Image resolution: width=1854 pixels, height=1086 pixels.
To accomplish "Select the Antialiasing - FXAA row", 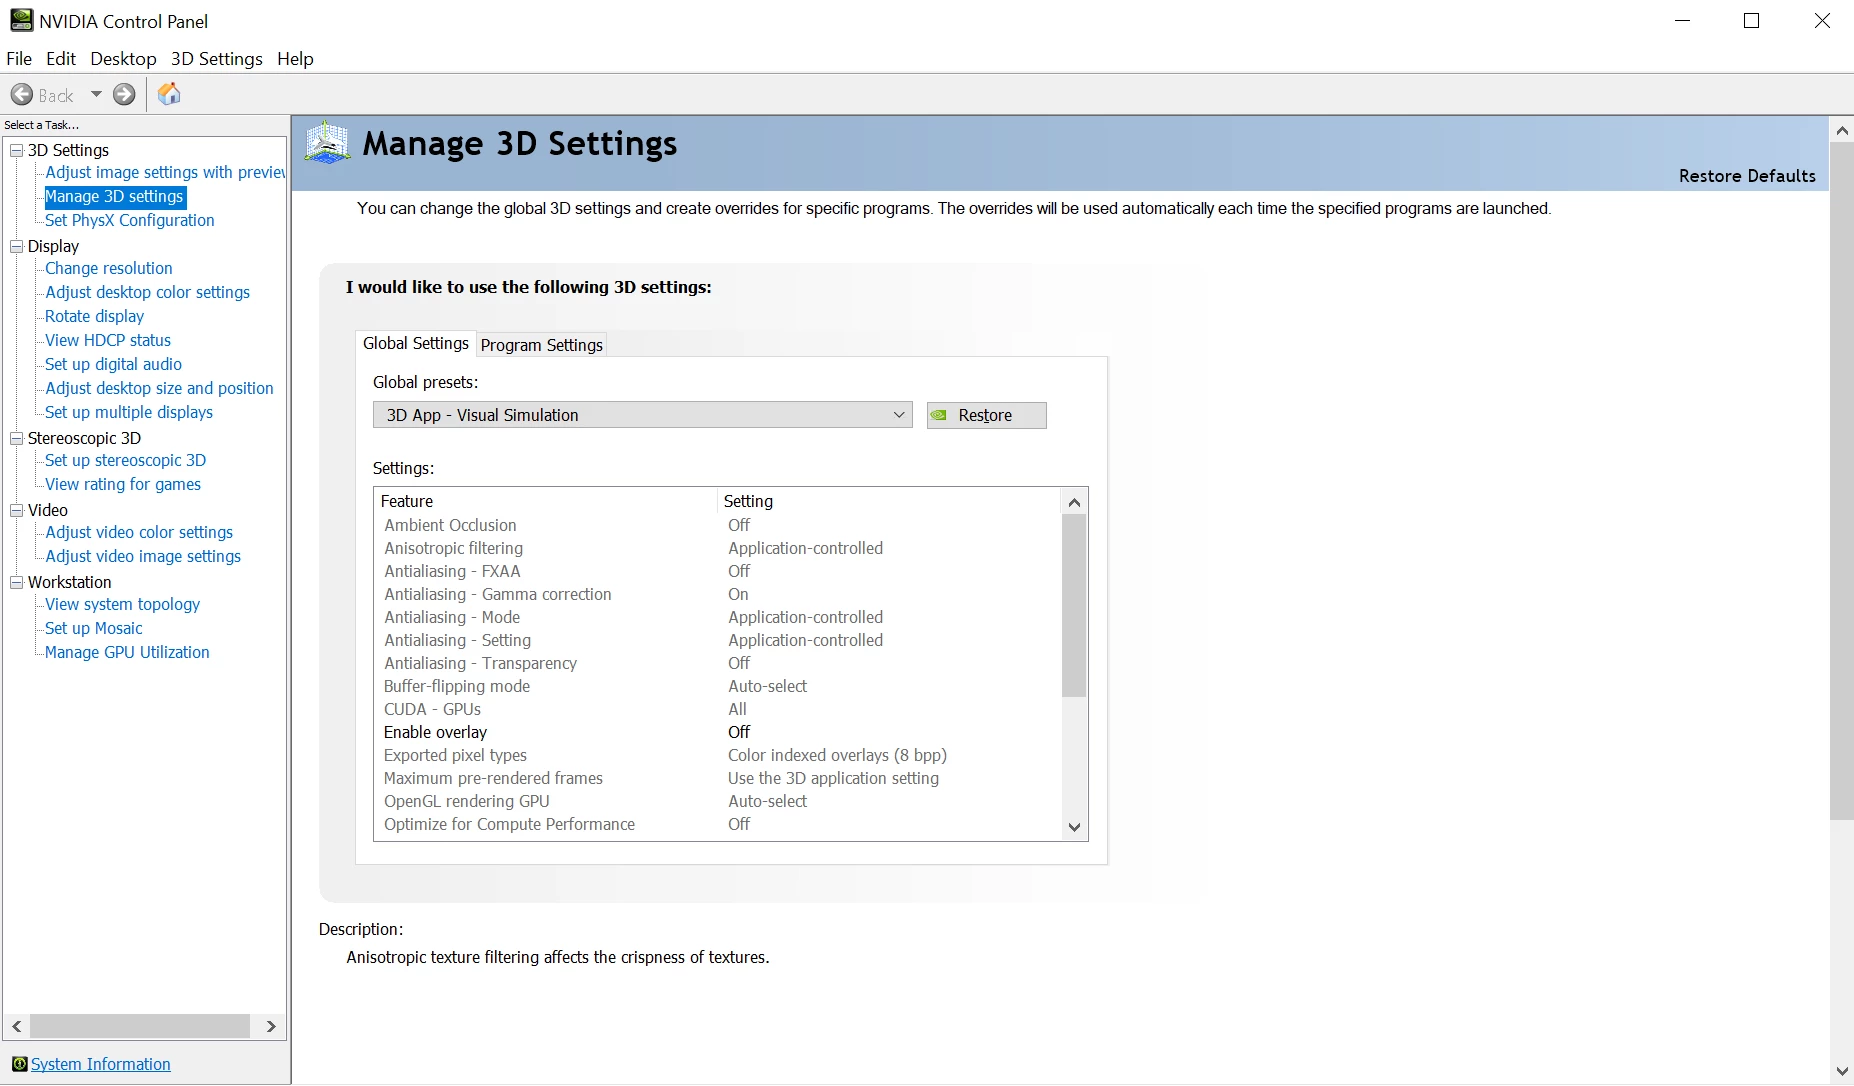I will 717,571.
